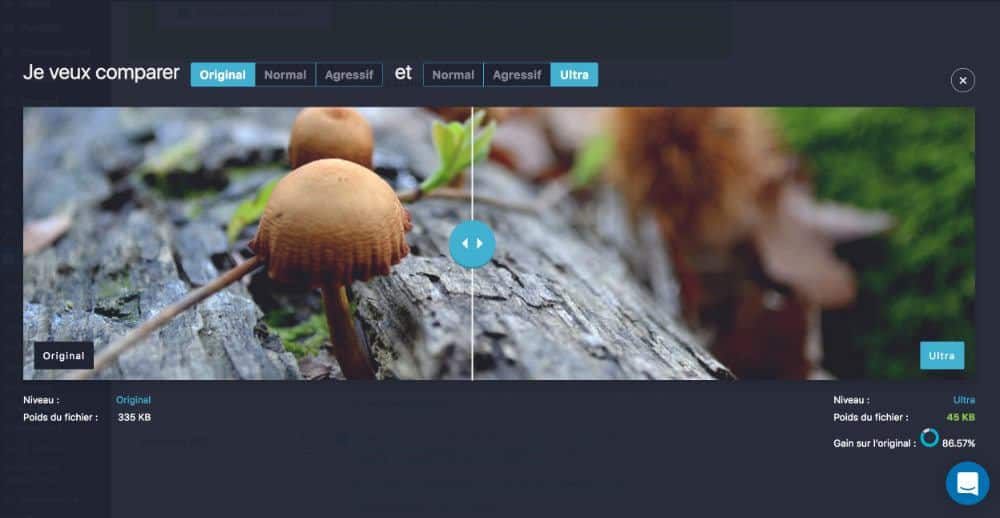1000x518 pixels.
Task: Click the left-side 'Poids du fichier :' label
Action: [x=61, y=417]
